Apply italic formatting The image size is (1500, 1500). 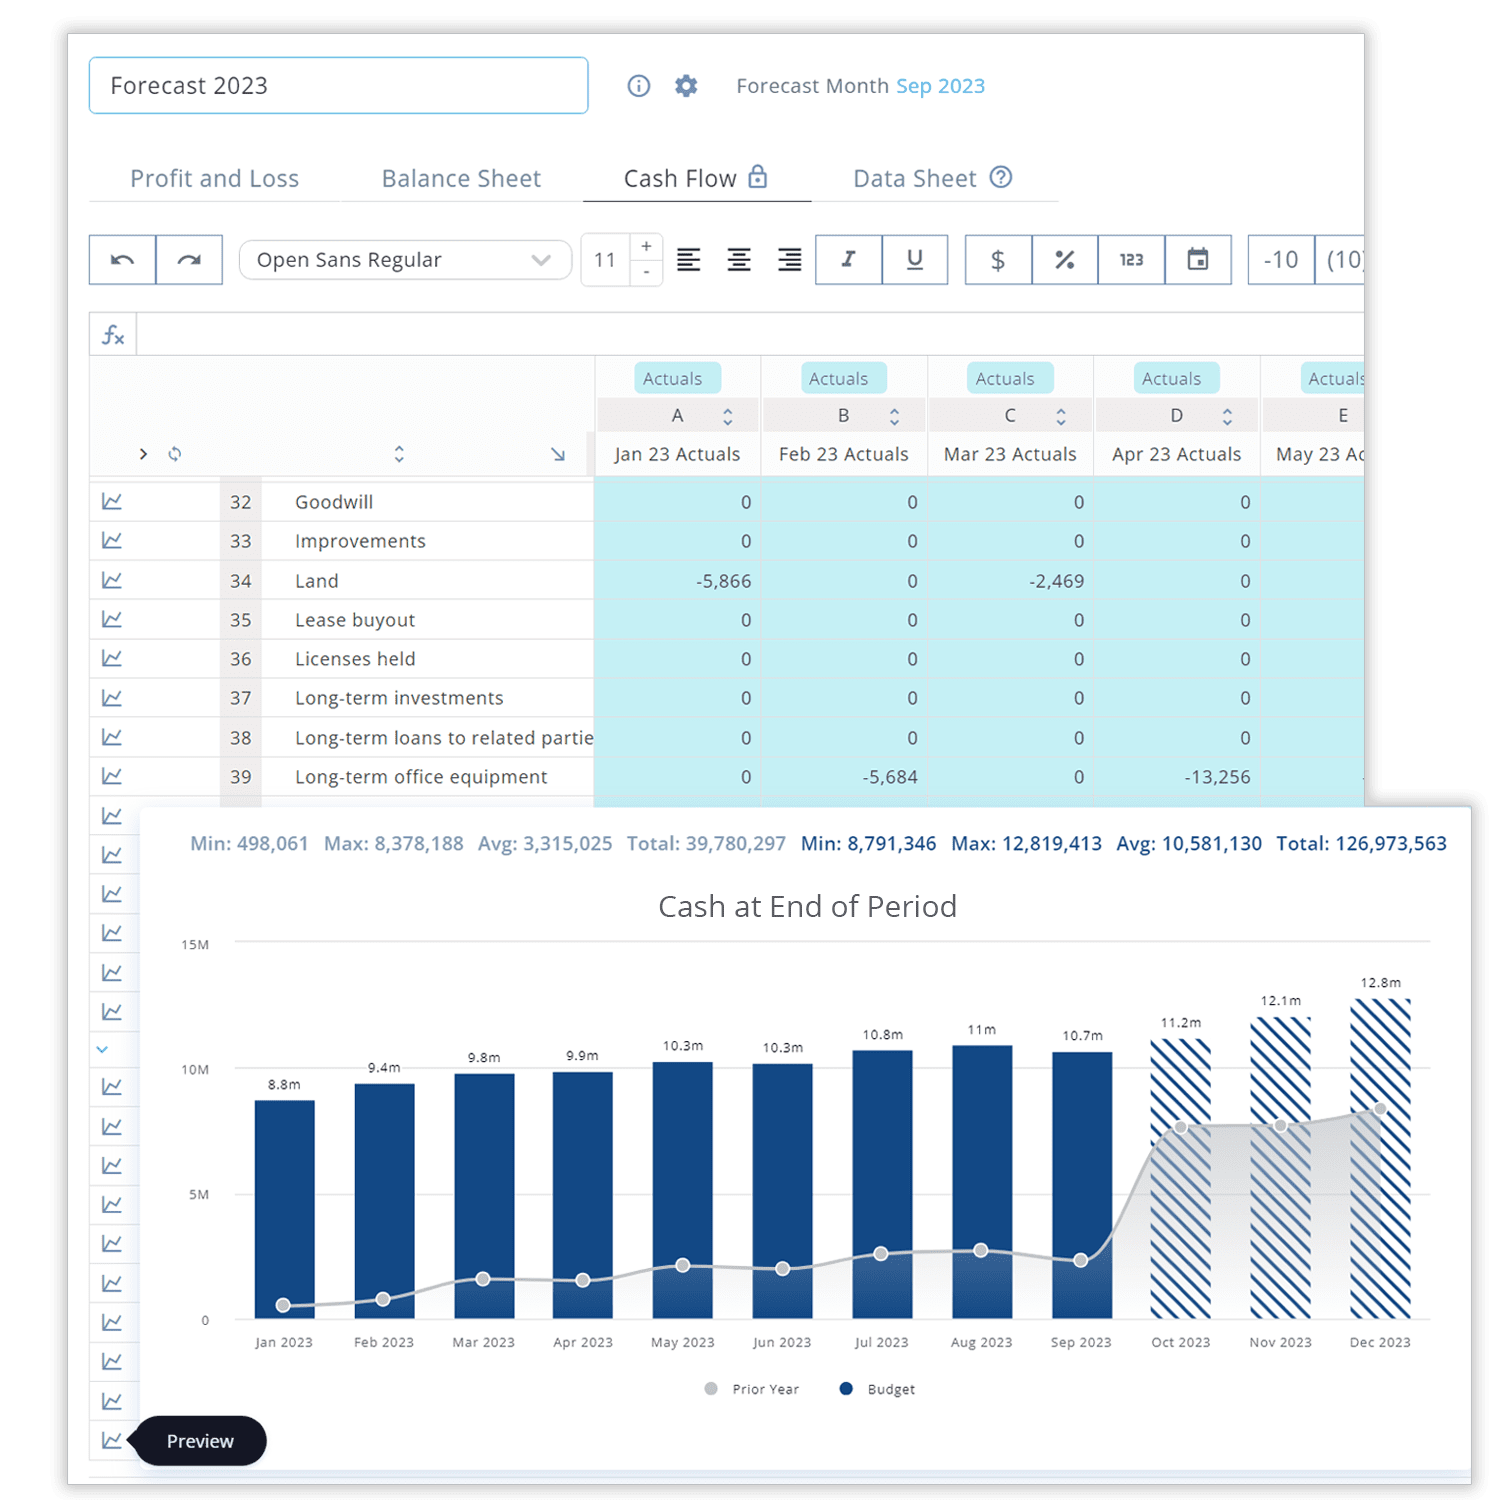848,260
